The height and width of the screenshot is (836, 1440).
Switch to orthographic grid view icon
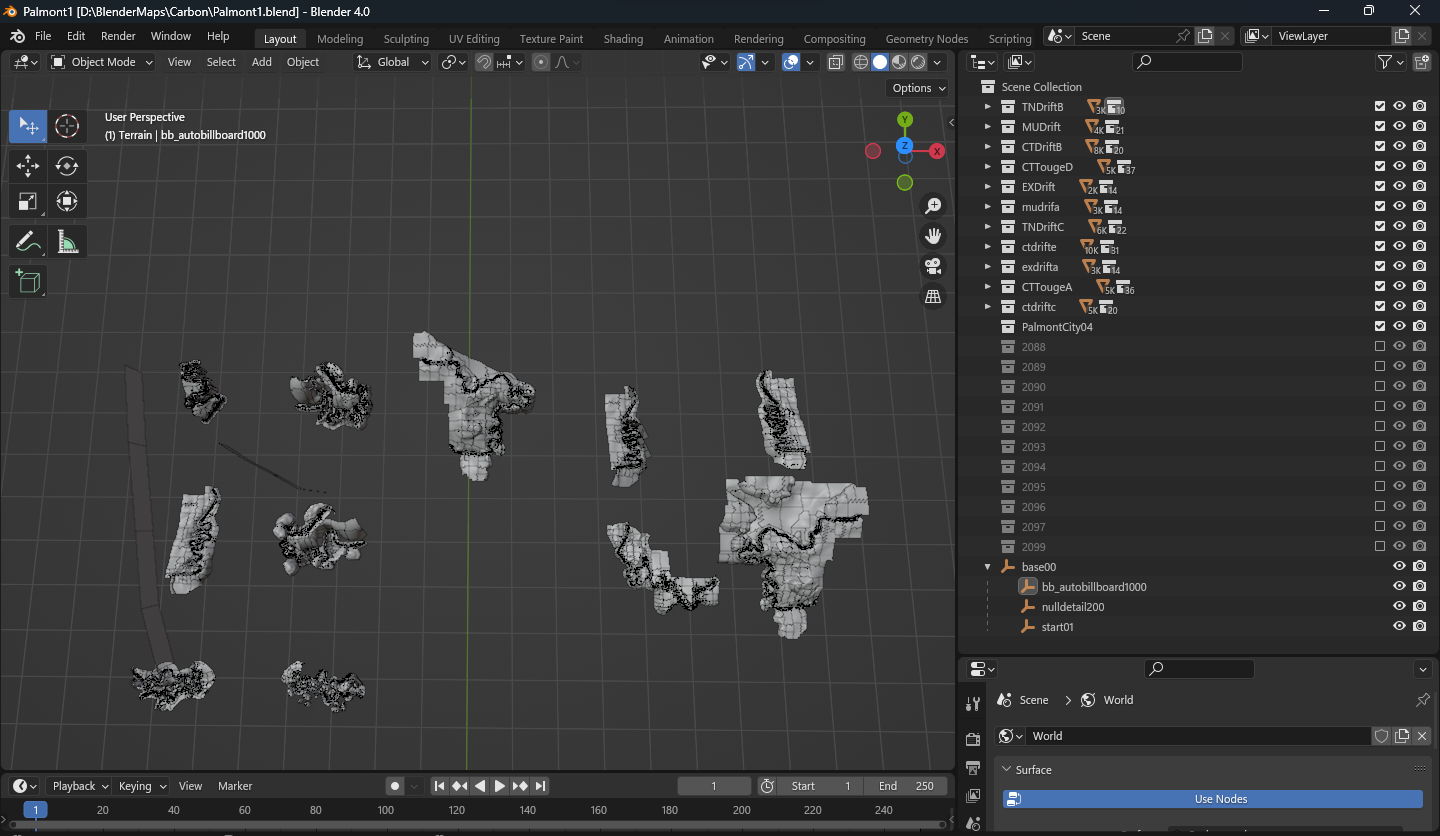(933, 296)
